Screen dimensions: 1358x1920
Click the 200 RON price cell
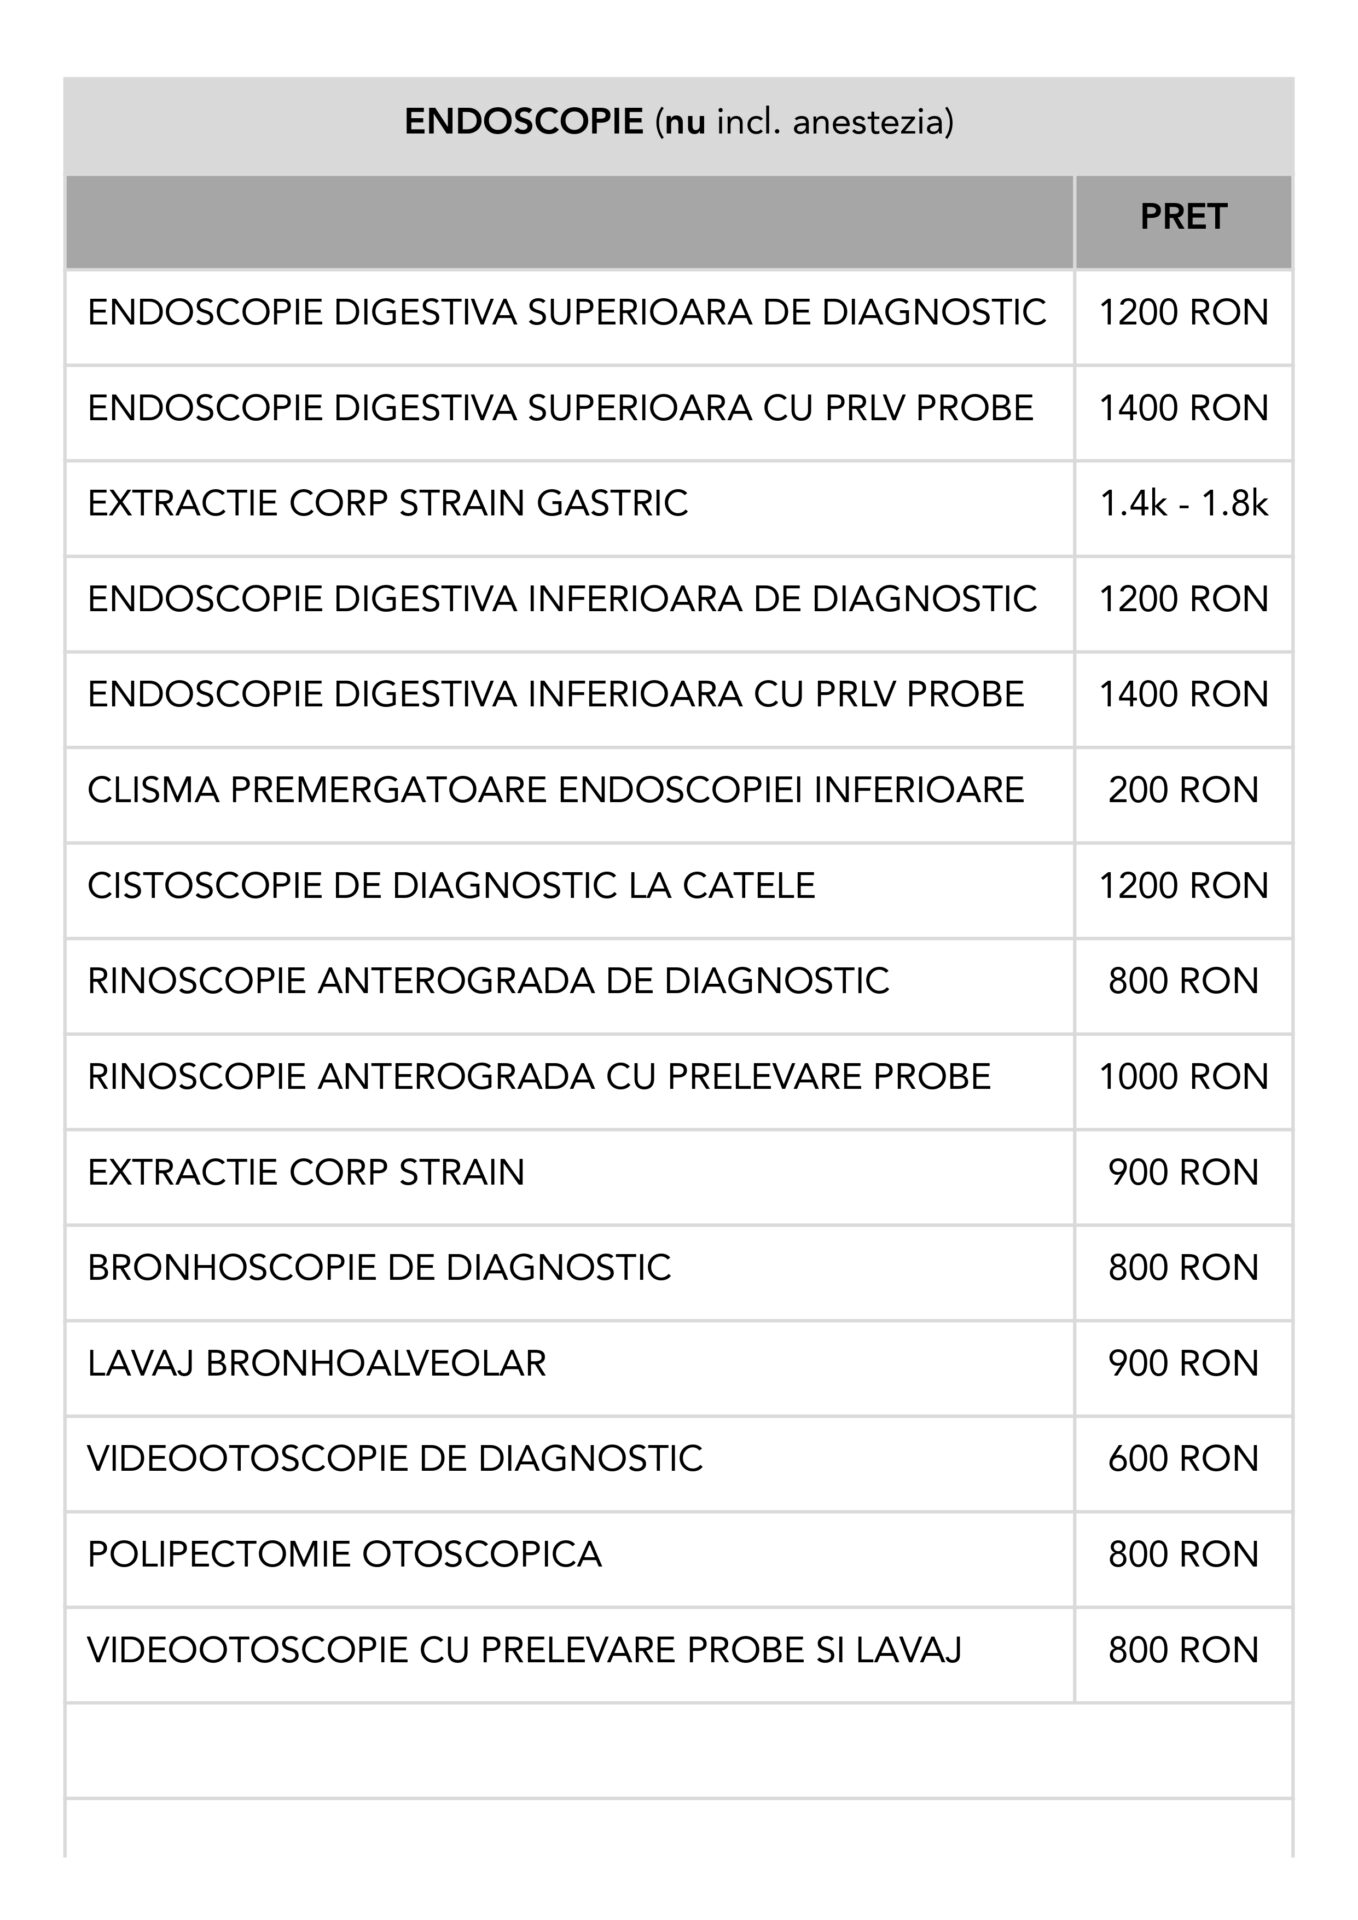click(1183, 790)
